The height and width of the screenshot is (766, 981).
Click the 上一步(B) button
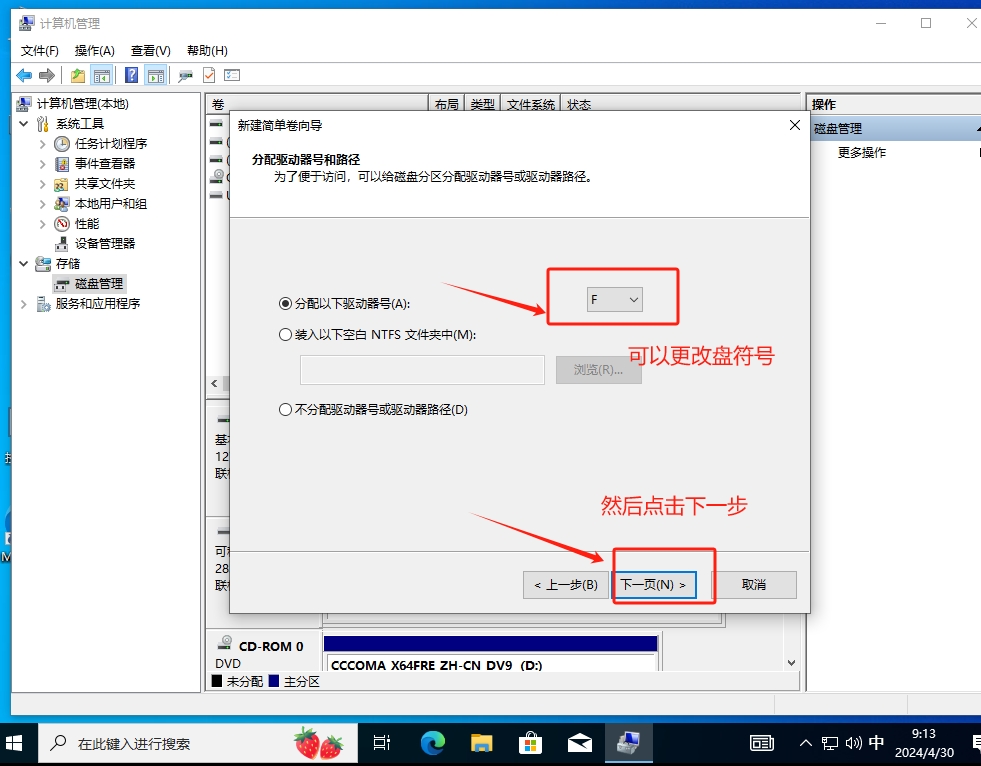tap(566, 585)
